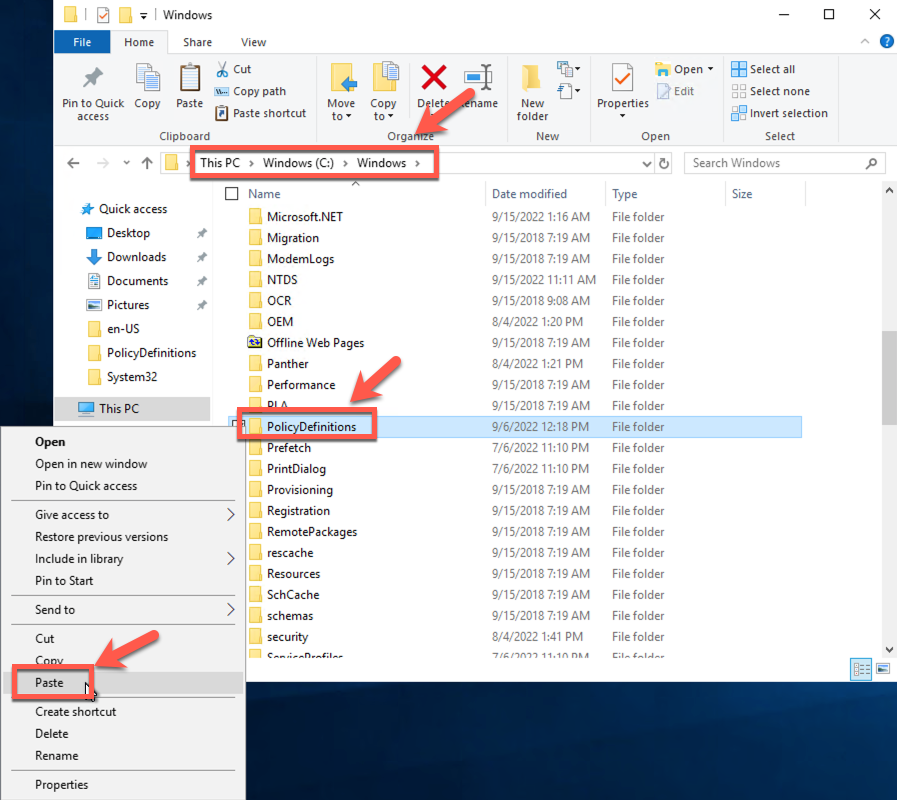Choose Include in library menu item
Screen dimensions: 897x800
pos(124,559)
